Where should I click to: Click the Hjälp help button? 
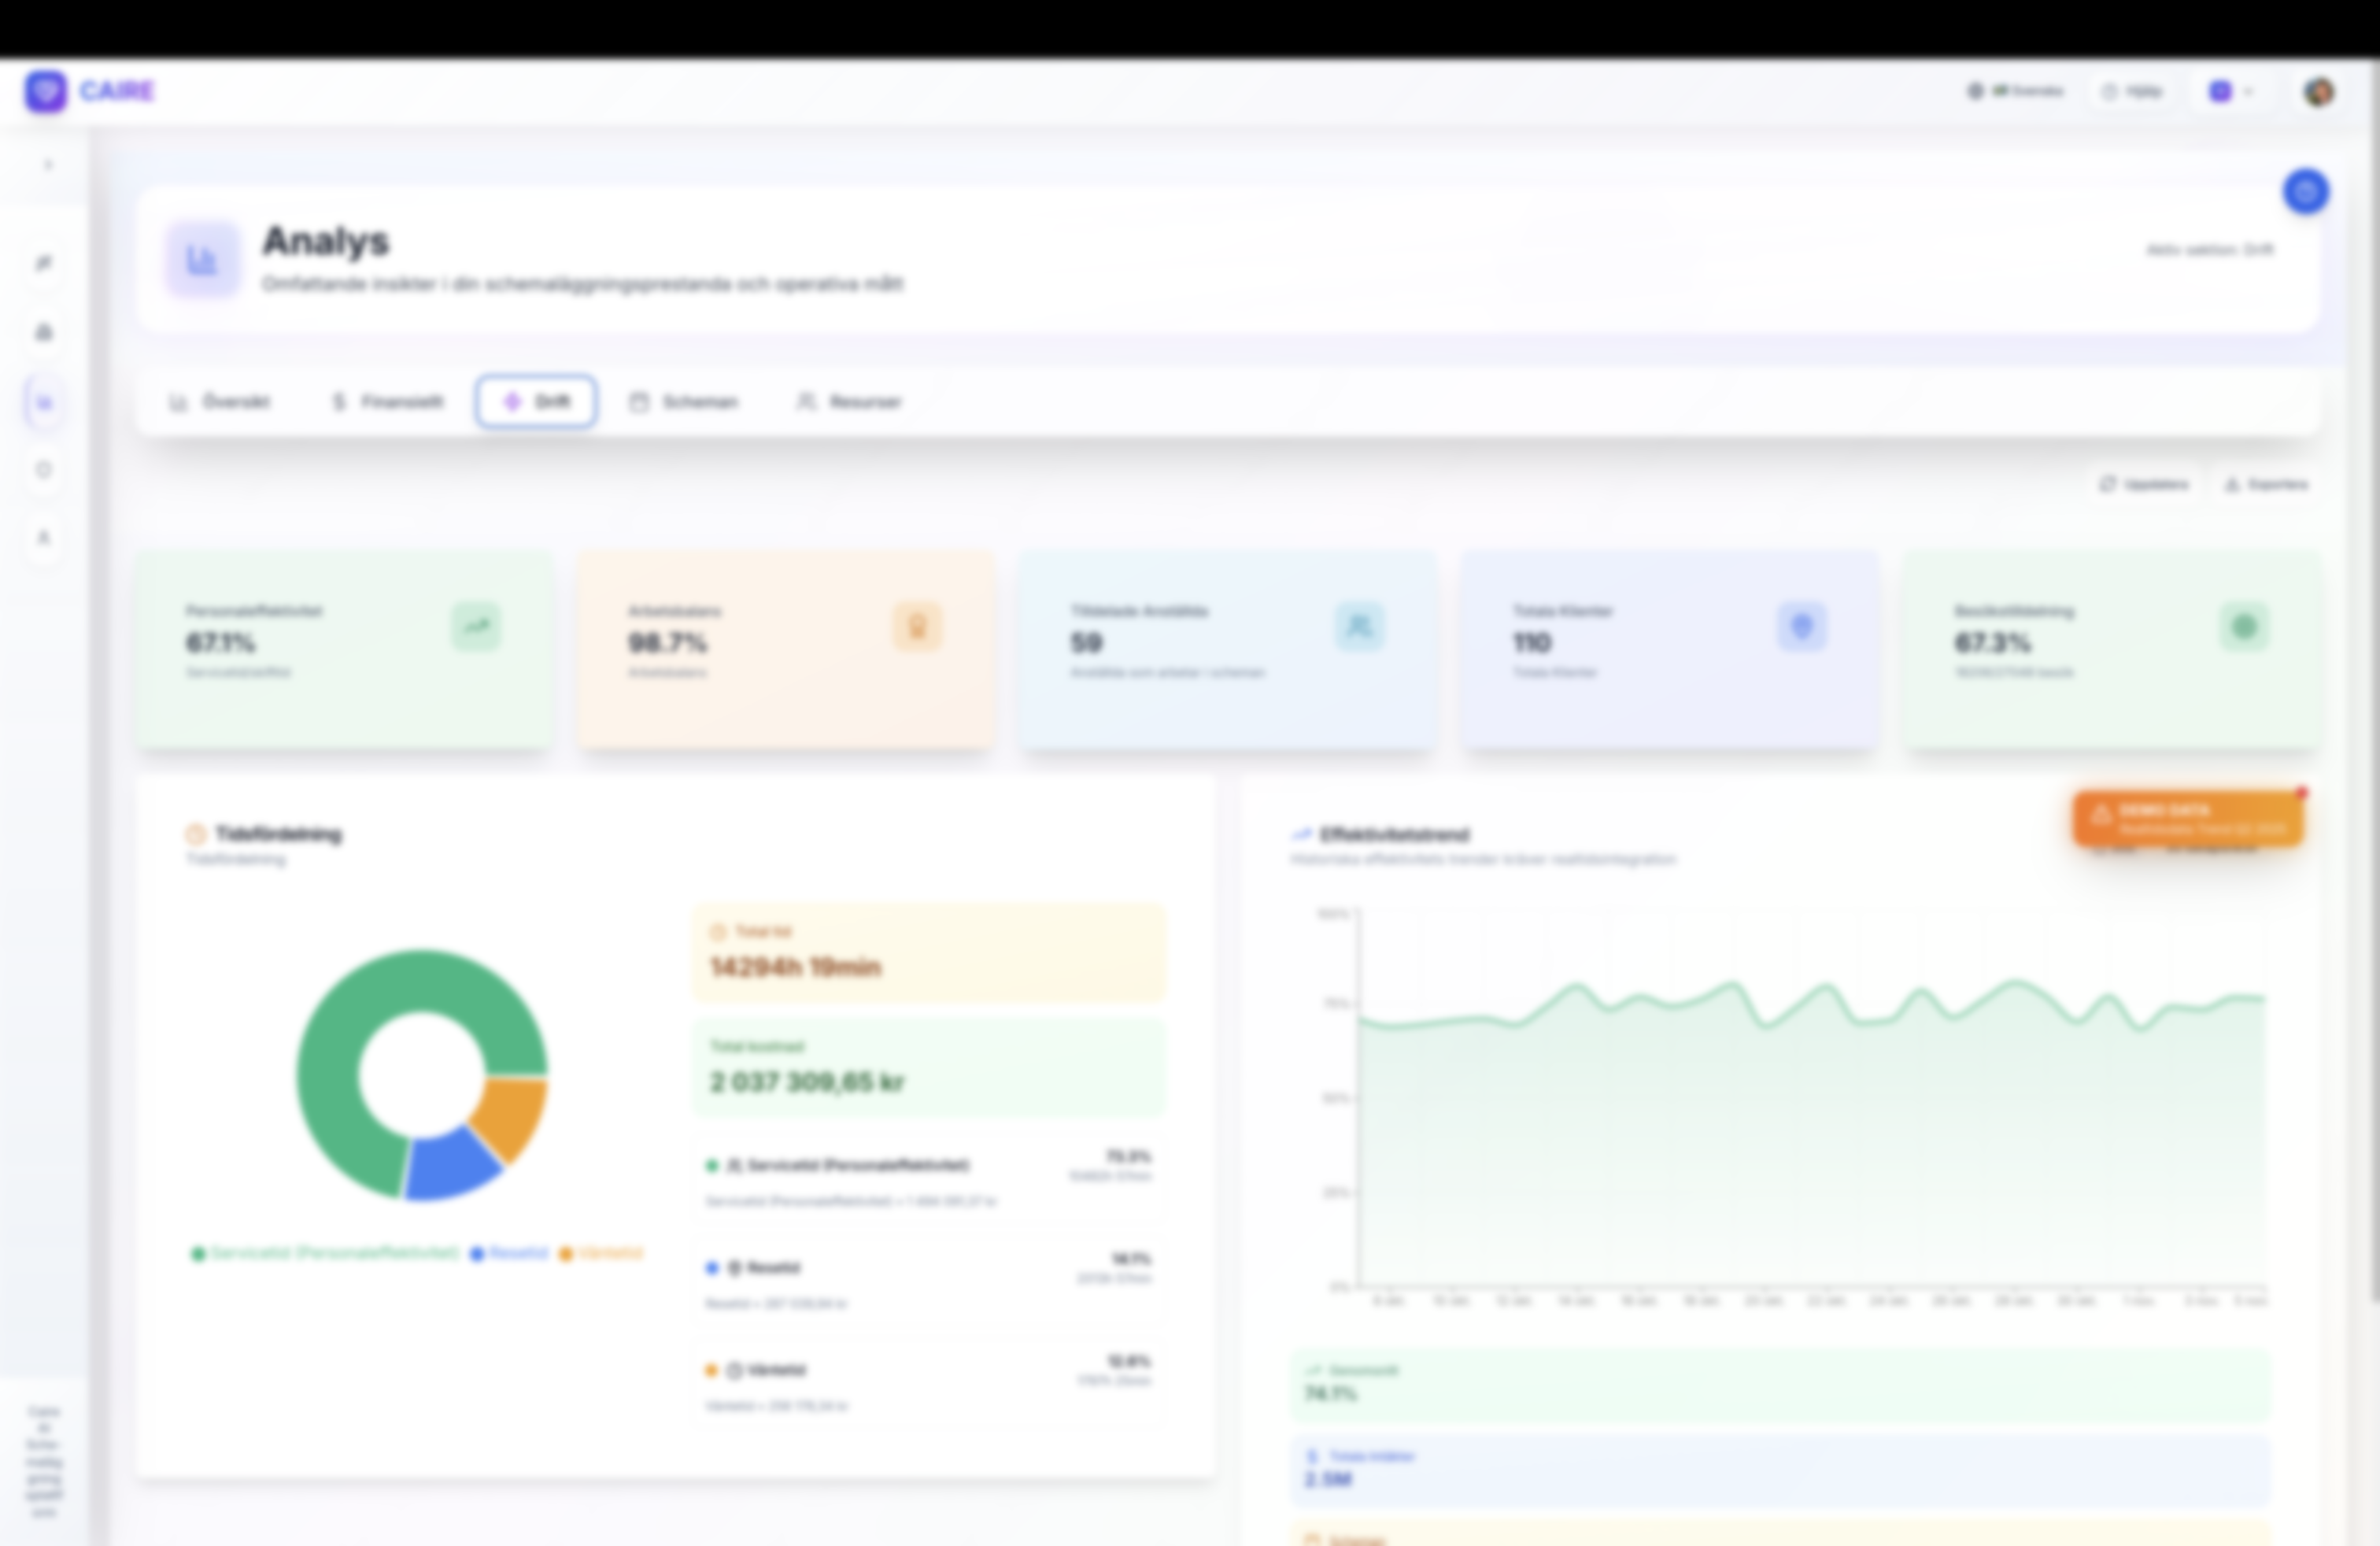coord(2133,91)
